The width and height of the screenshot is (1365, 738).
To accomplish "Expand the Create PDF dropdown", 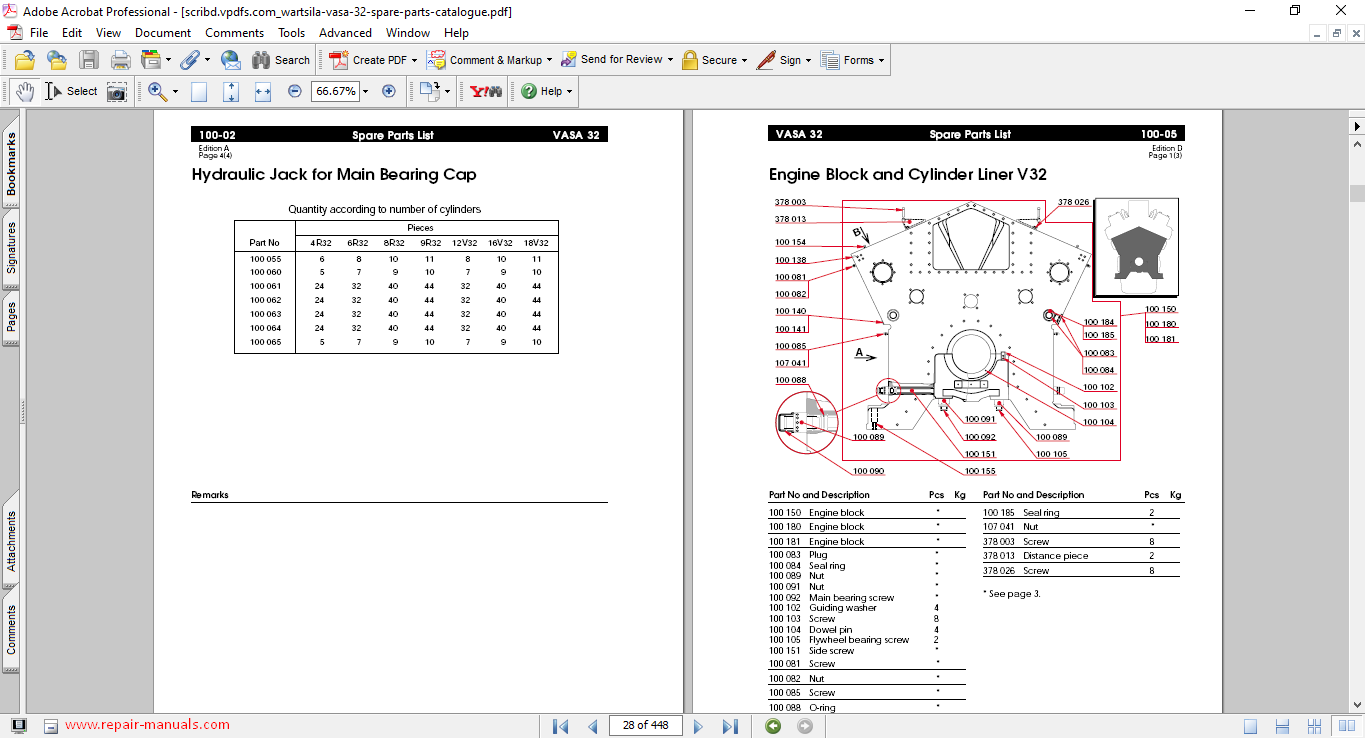I will coord(414,60).
